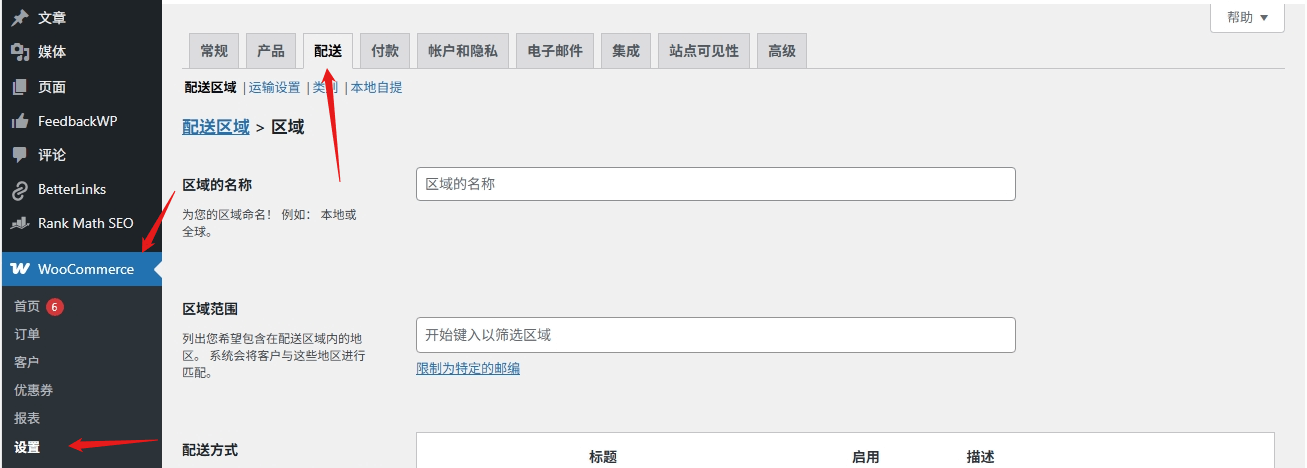
Task: Open the 高级 tab
Action: click(782, 51)
